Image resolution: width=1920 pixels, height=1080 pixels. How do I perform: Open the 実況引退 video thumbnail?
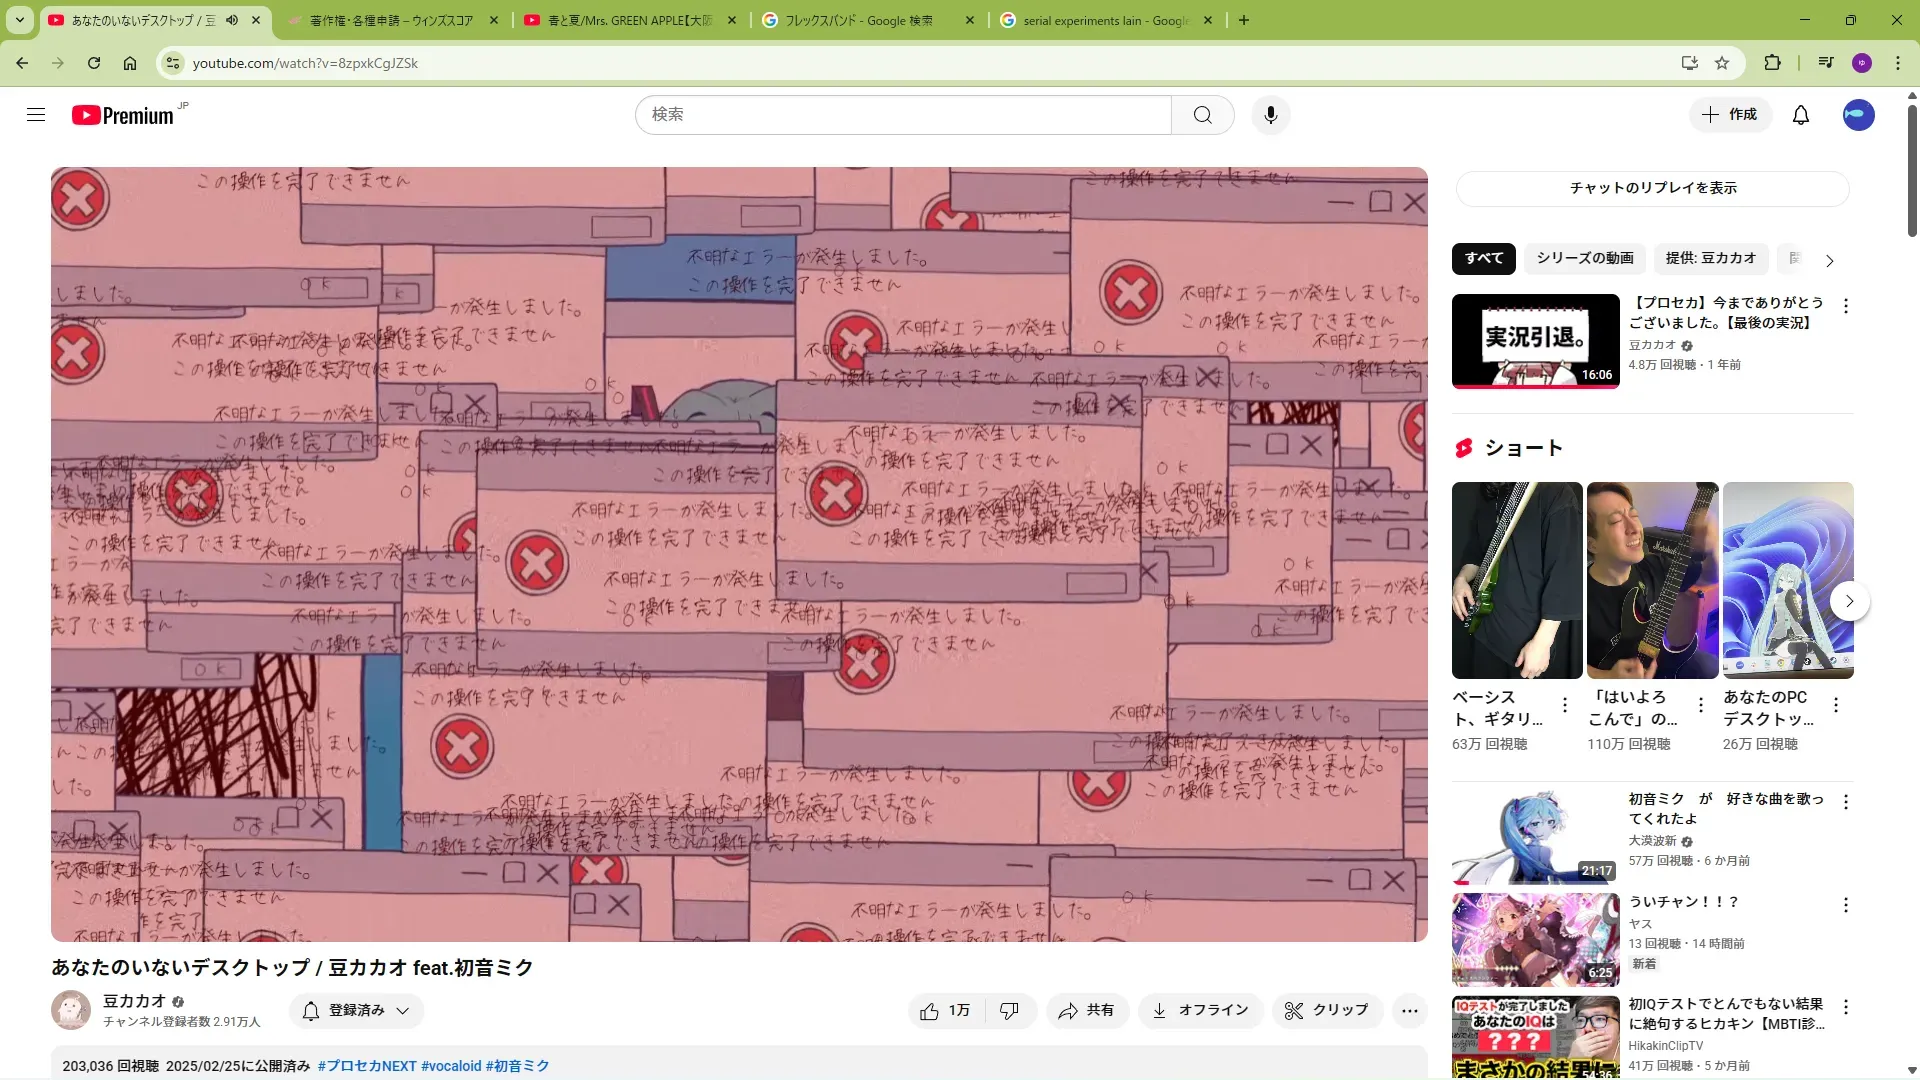(1535, 341)
